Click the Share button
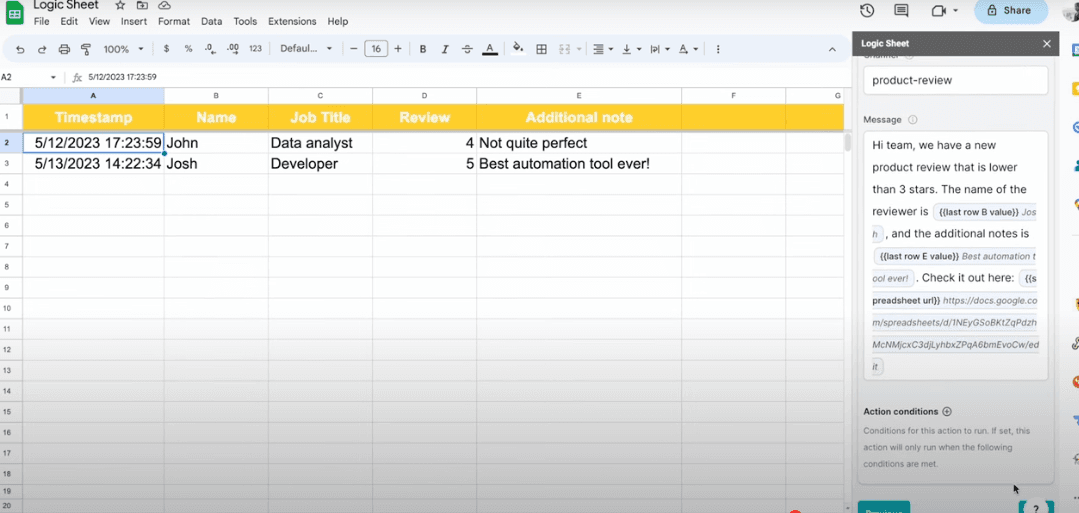This screenshot has width=1079, height=513. pyautogui.click(x=1010, y=11)
